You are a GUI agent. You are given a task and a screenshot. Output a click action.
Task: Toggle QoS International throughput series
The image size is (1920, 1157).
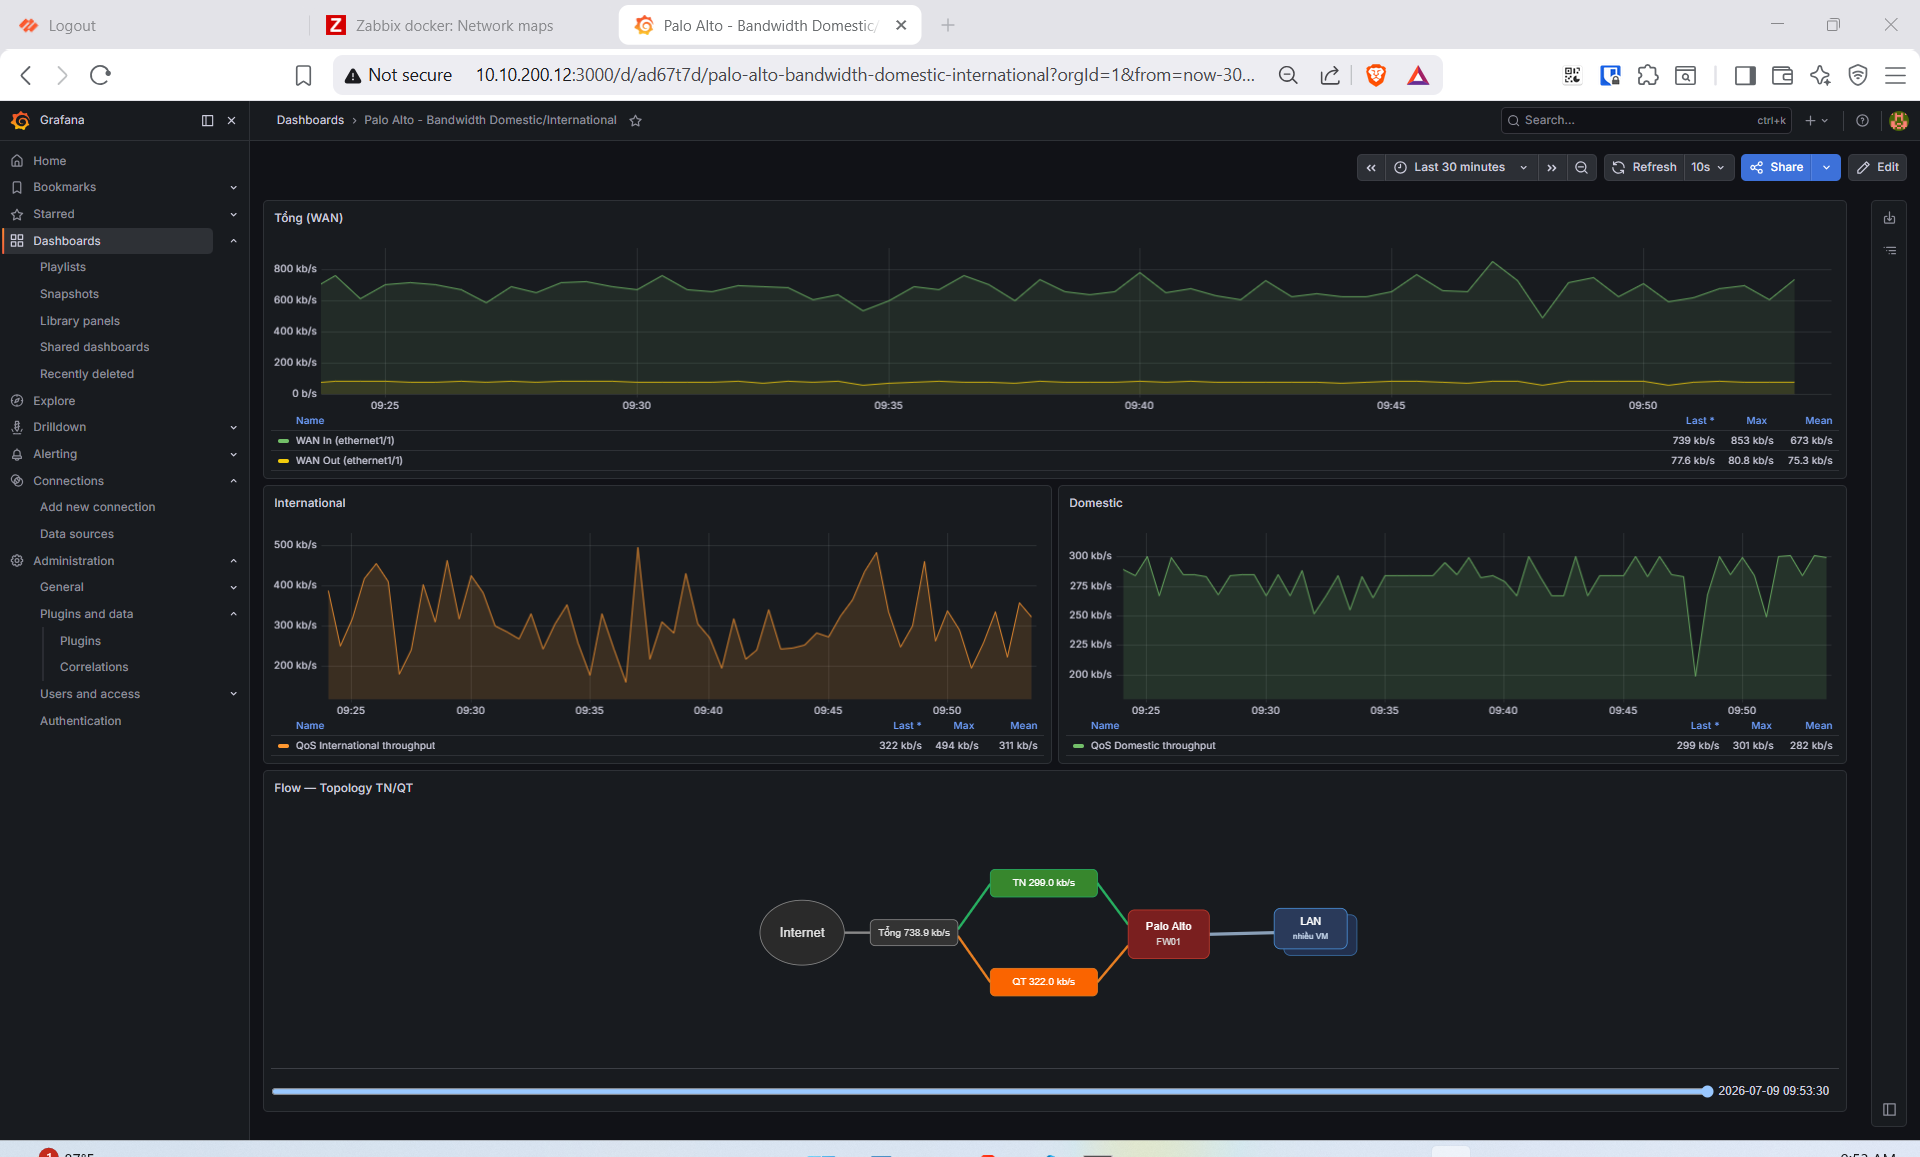point(365,746)
